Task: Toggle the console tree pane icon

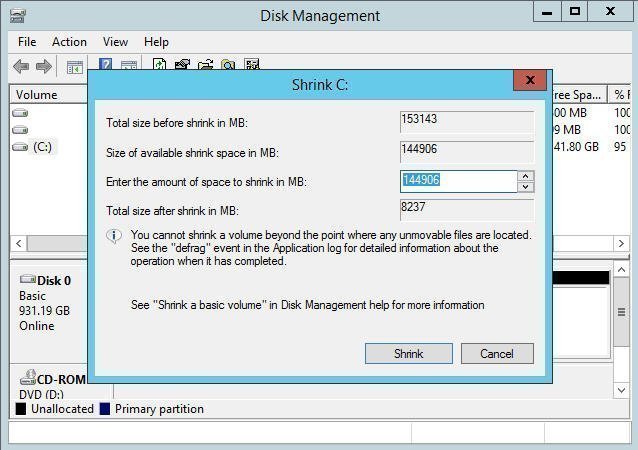Action: tap(73, 66)
